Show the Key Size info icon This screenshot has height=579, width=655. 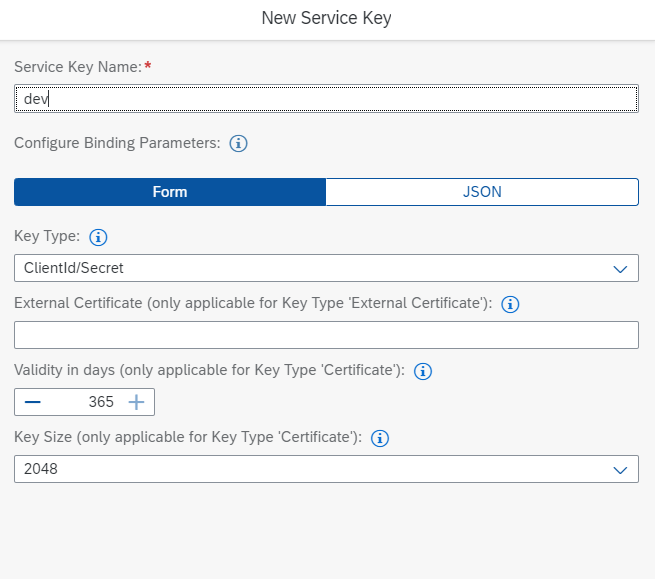pyautogui.click(x=380, y=438)
